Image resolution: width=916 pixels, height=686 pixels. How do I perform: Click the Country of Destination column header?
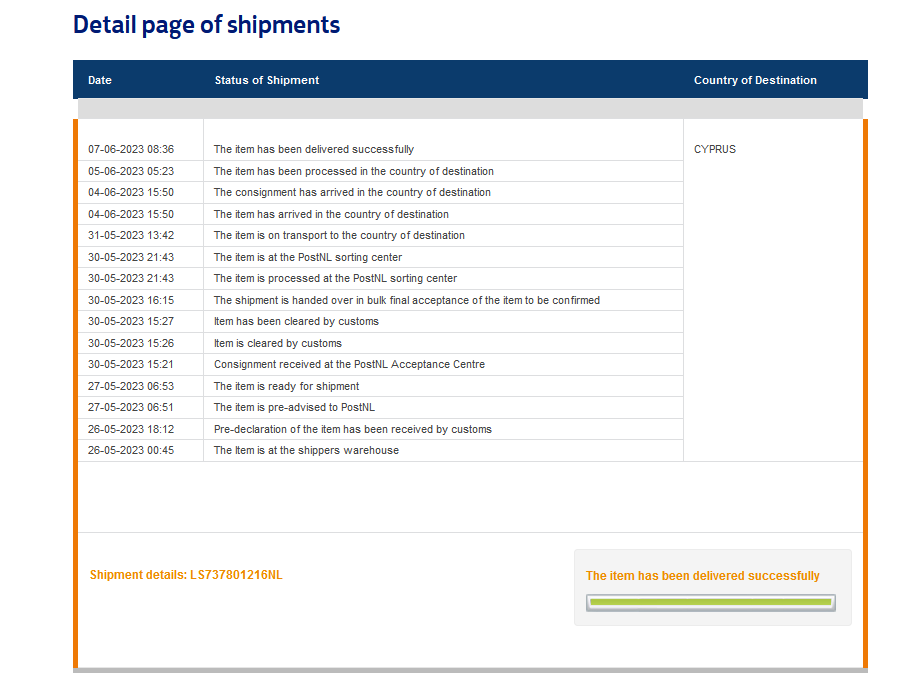(x=755, y=80)
